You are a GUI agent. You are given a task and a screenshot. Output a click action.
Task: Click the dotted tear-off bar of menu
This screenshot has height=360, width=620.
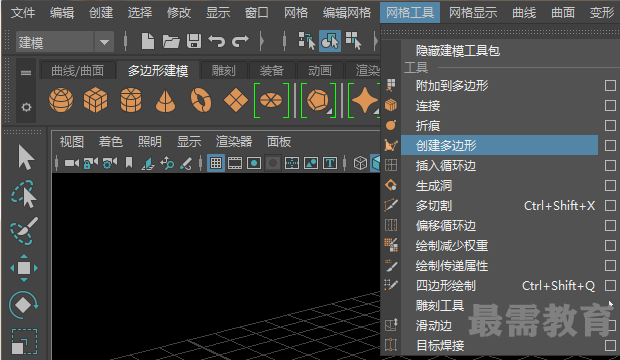(500, 32)
